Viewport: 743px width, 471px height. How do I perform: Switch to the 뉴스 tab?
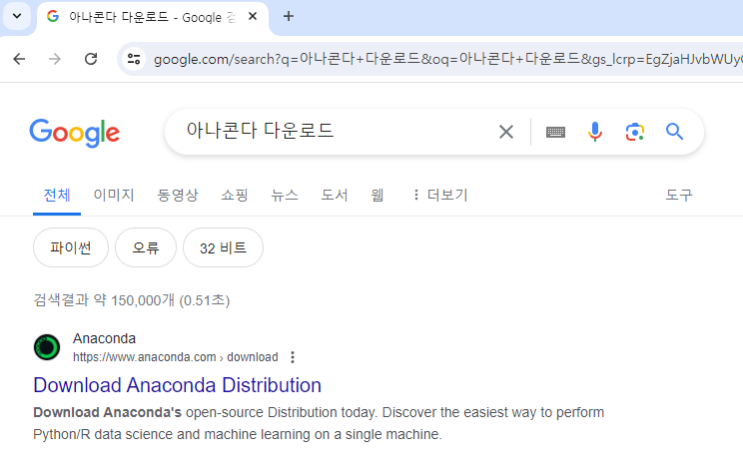click(284, 195)
